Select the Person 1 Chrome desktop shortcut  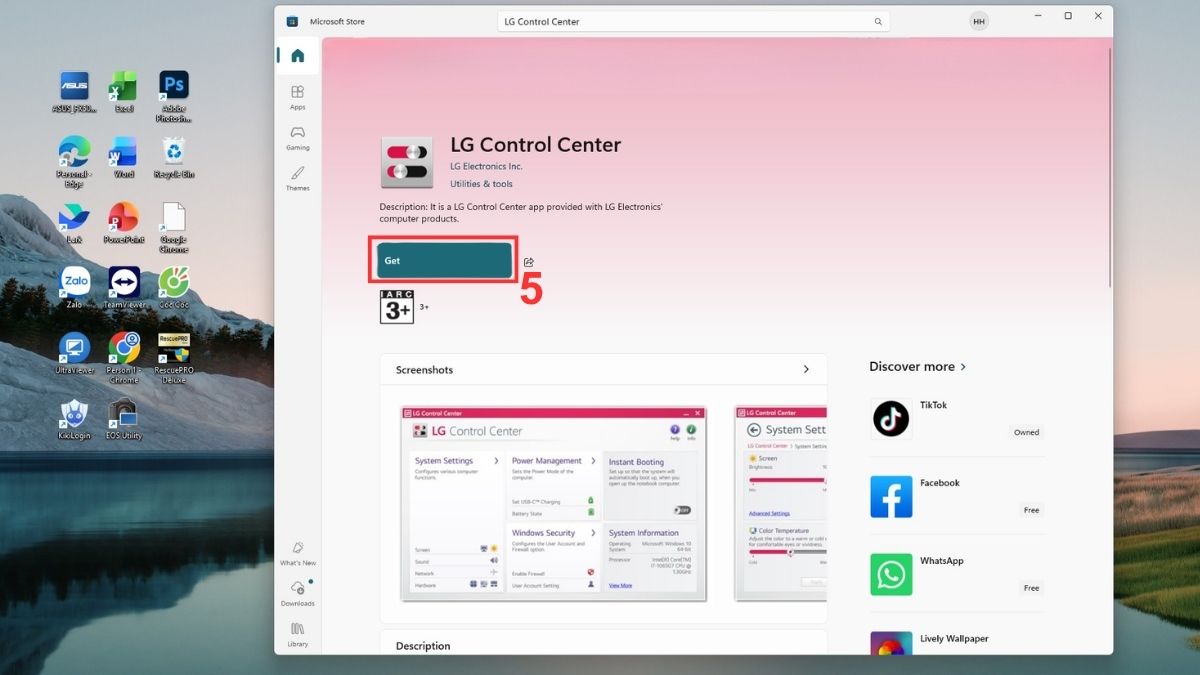[x=124, y=358]
